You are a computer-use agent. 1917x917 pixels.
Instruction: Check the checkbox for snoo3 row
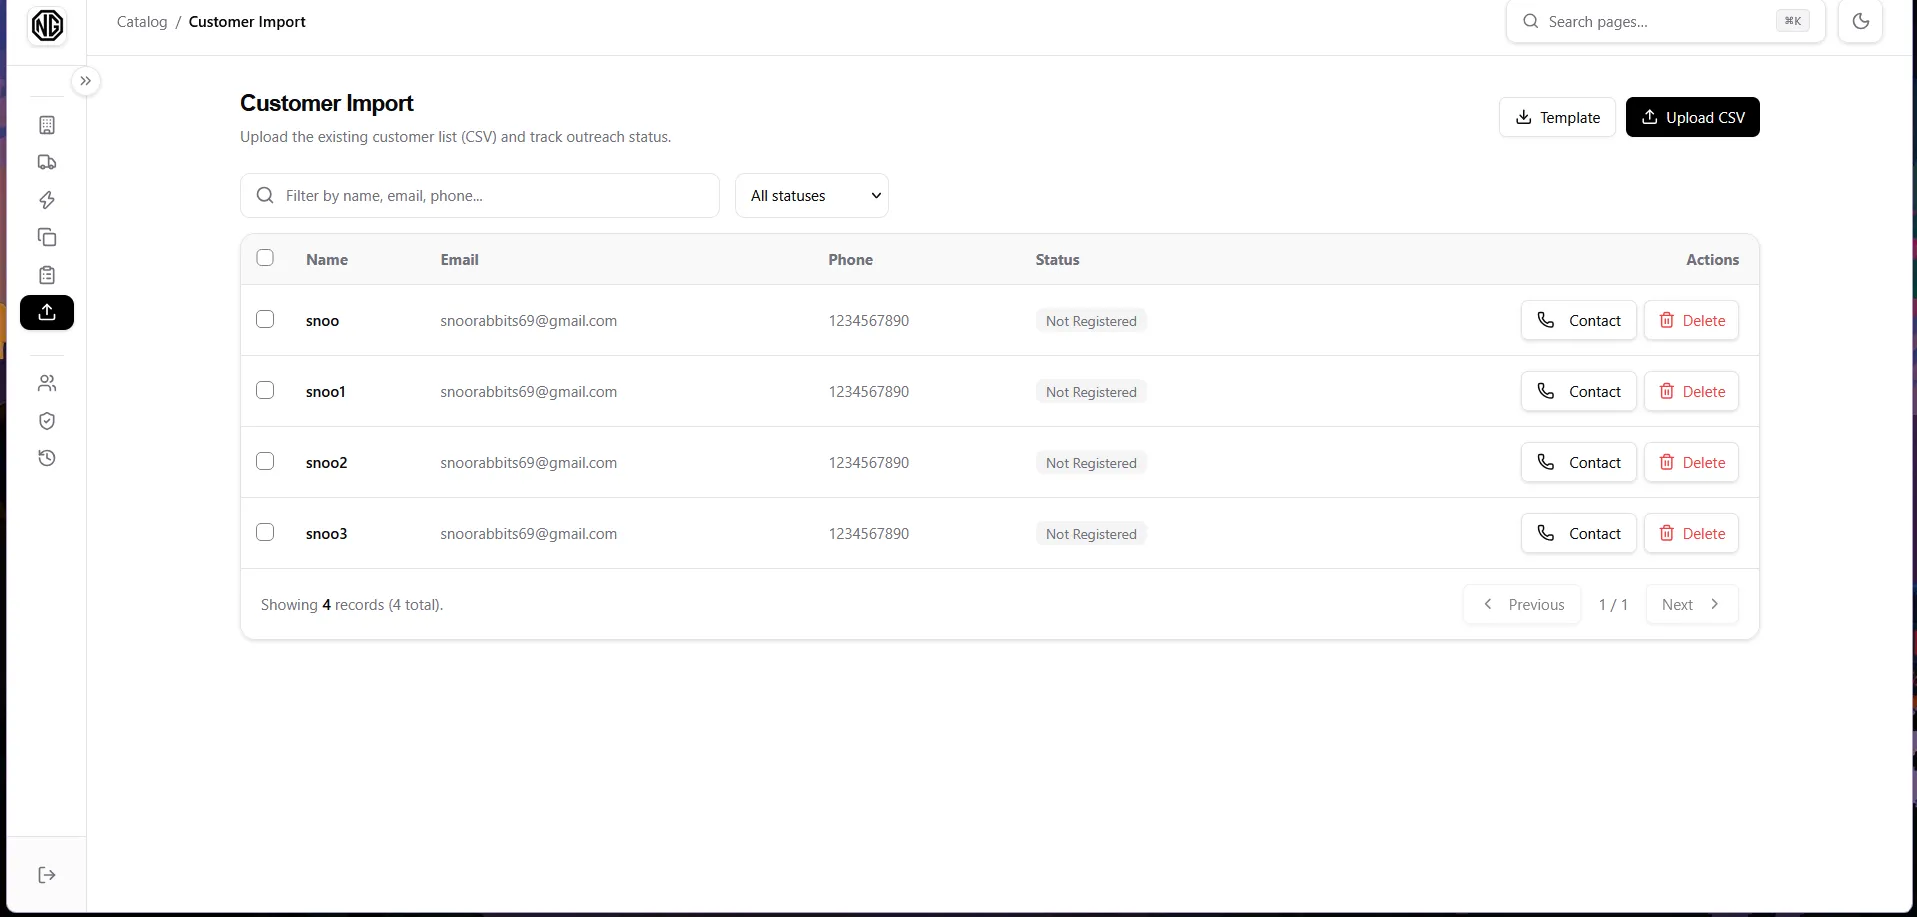[x=265, y=532]
